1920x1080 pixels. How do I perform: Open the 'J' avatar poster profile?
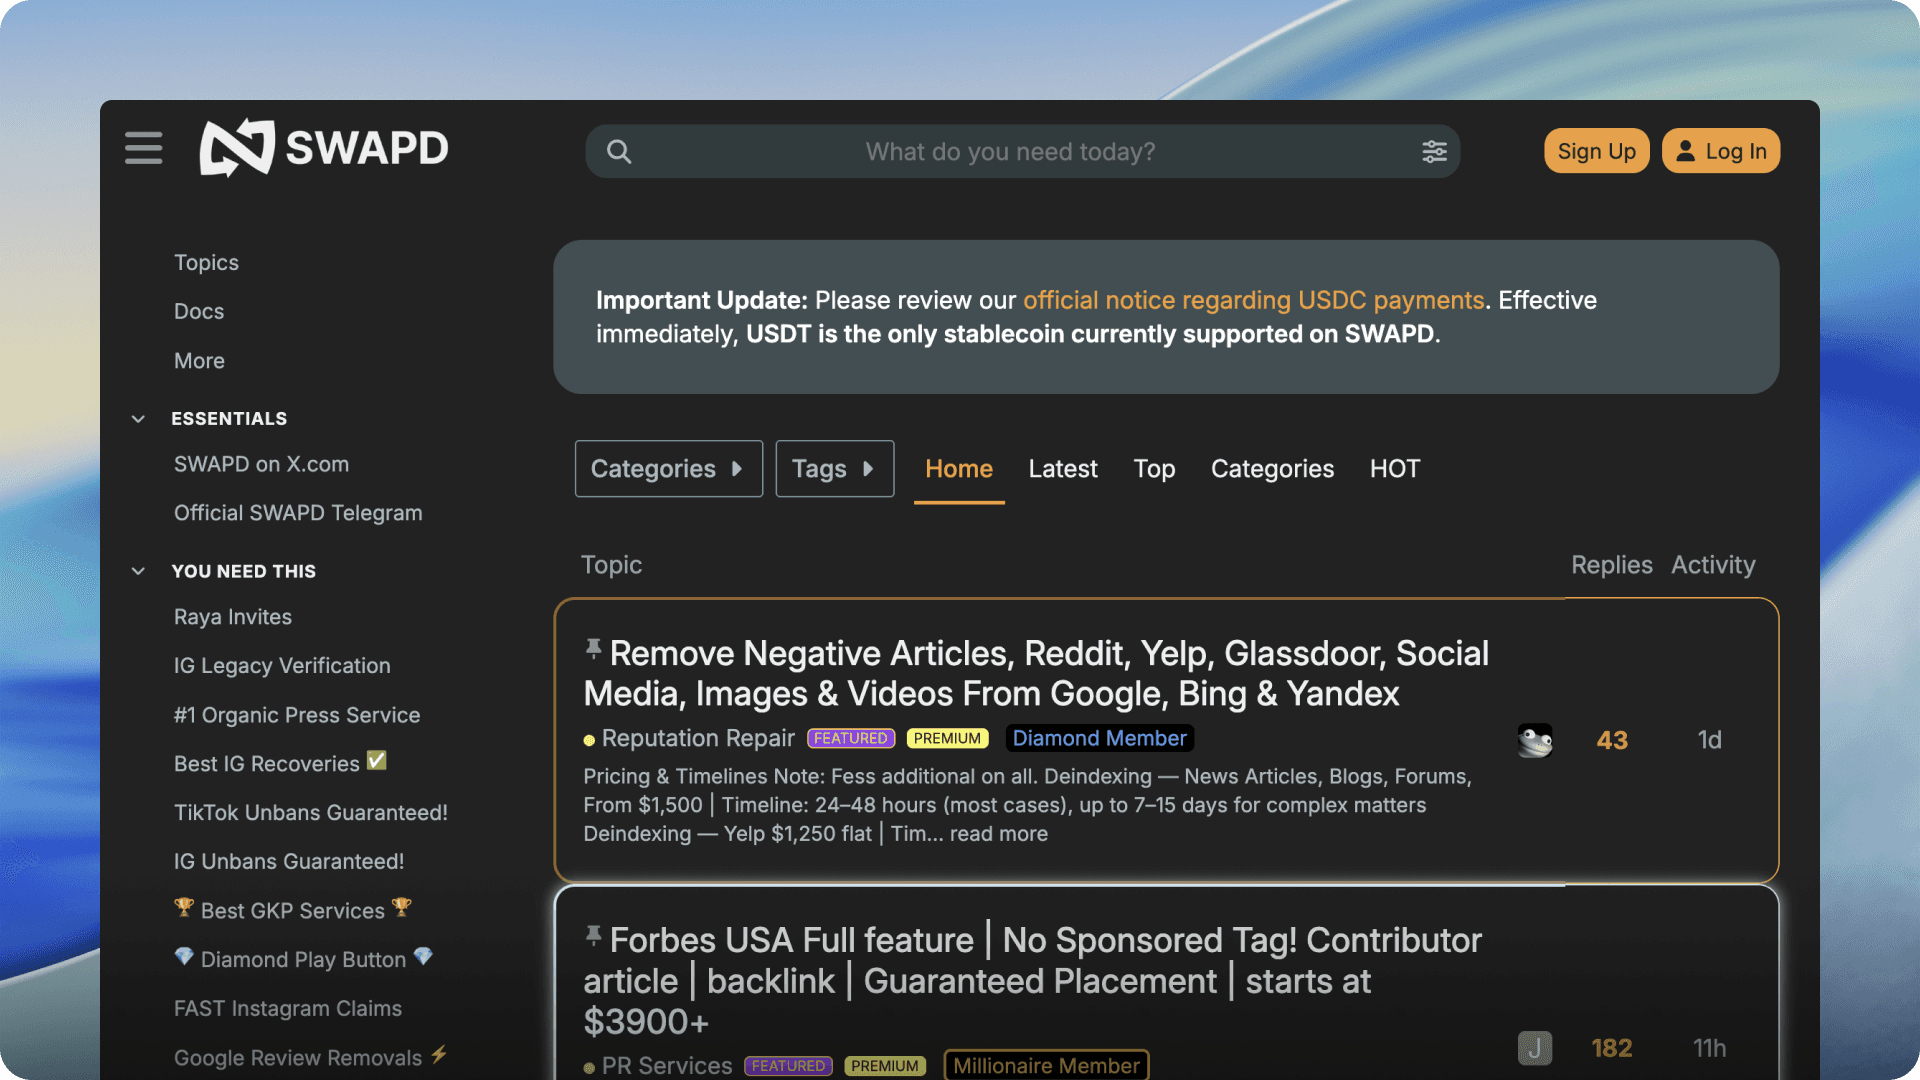click(x=1534, y=1047)
